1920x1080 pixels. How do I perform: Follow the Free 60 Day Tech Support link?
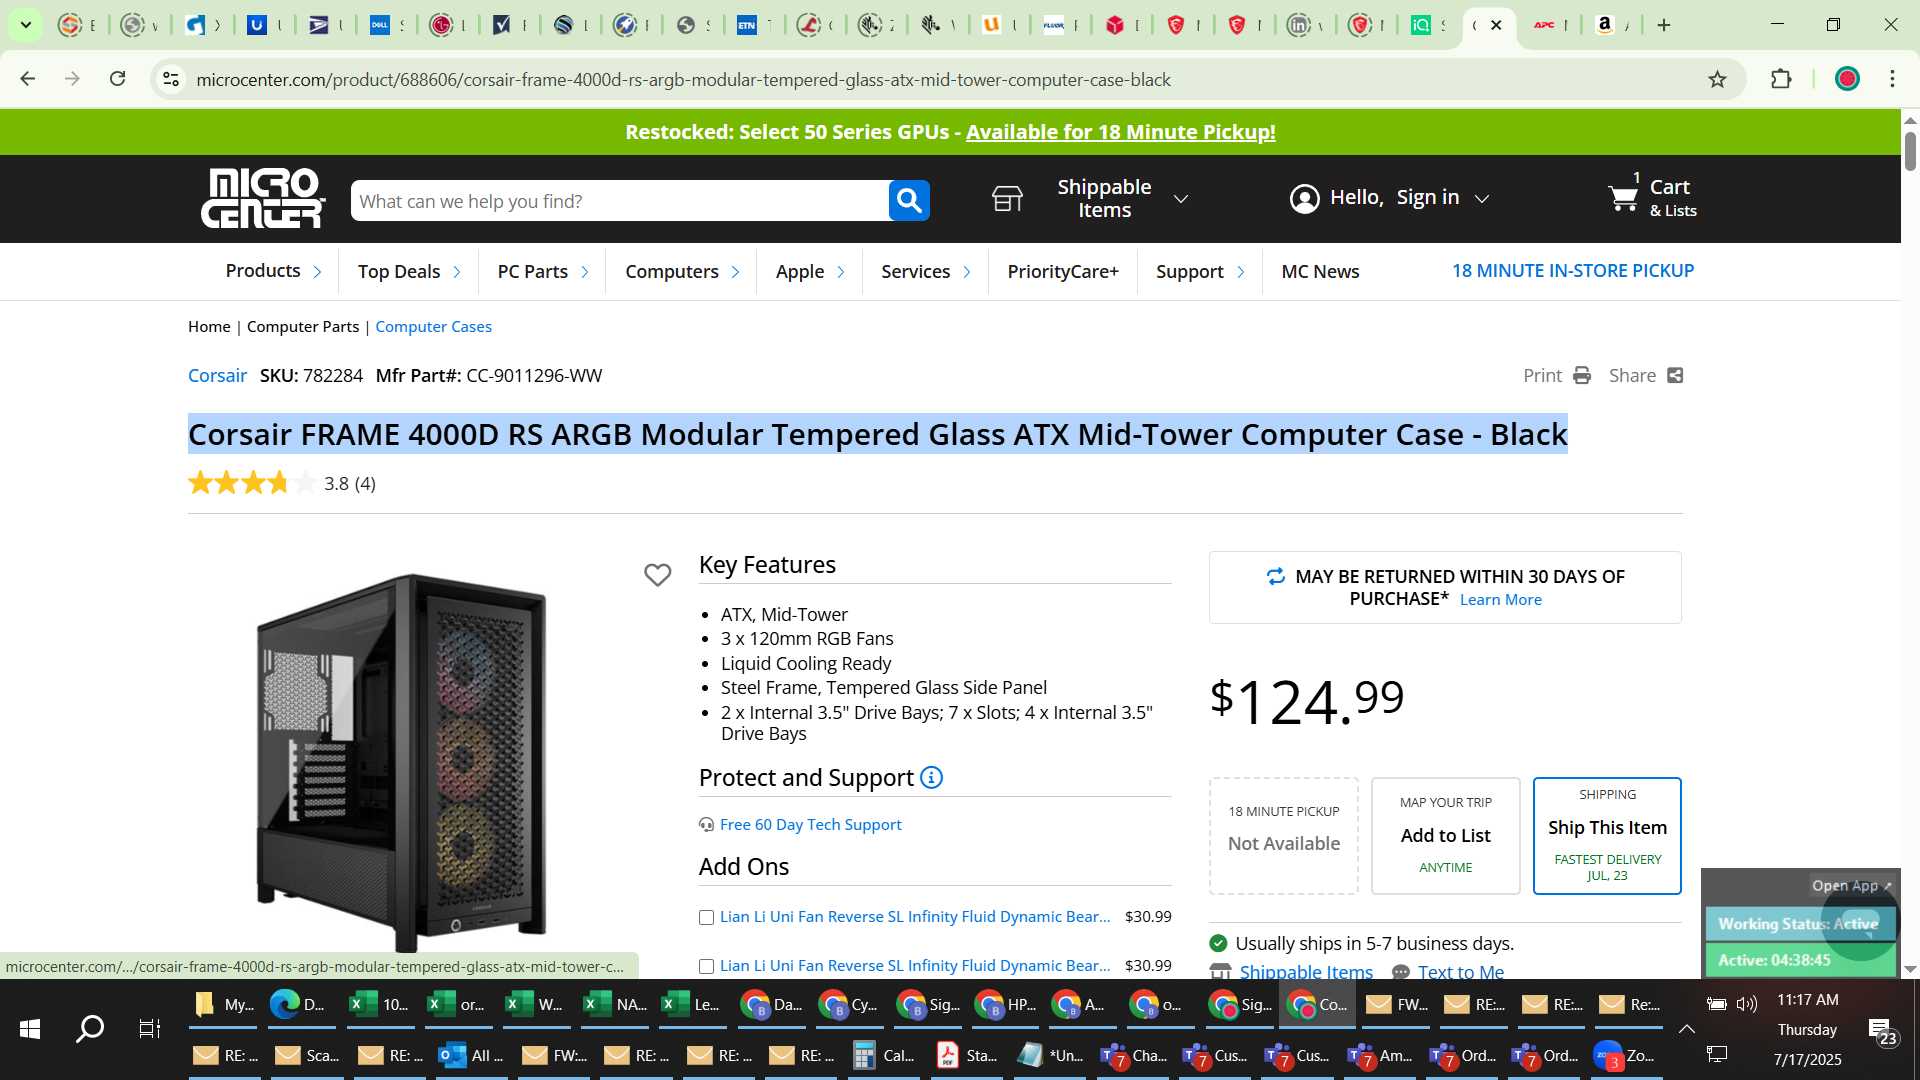810,824
